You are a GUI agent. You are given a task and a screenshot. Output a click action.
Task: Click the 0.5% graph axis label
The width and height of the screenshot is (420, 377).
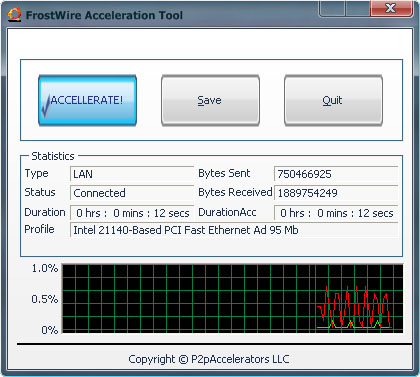tap(45, 299)
